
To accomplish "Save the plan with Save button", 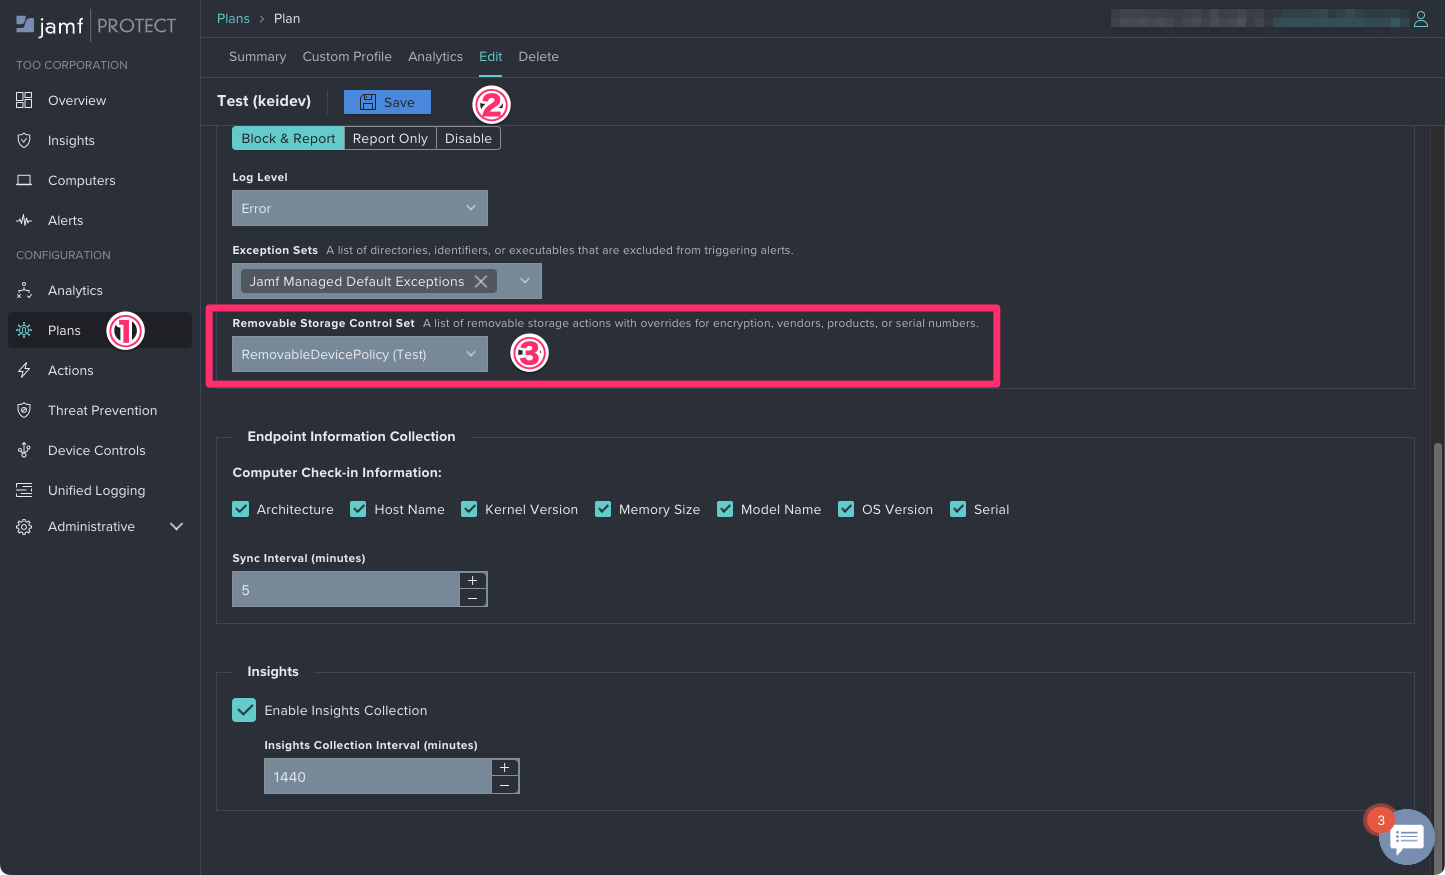I will [x=387, y=102].
